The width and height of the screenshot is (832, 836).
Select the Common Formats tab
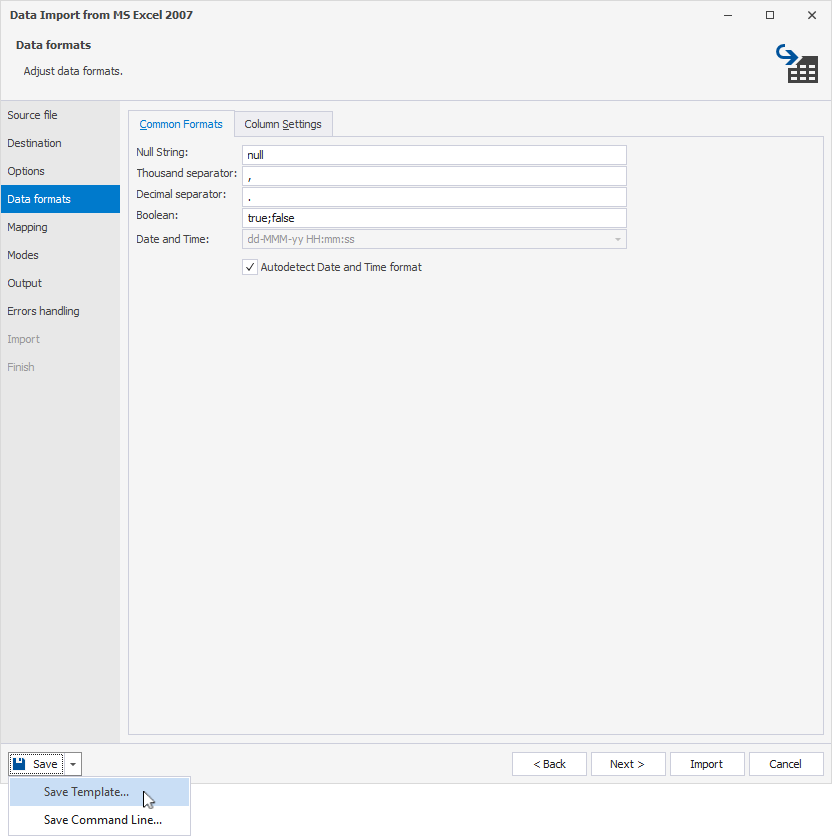(x=181, y=124)
